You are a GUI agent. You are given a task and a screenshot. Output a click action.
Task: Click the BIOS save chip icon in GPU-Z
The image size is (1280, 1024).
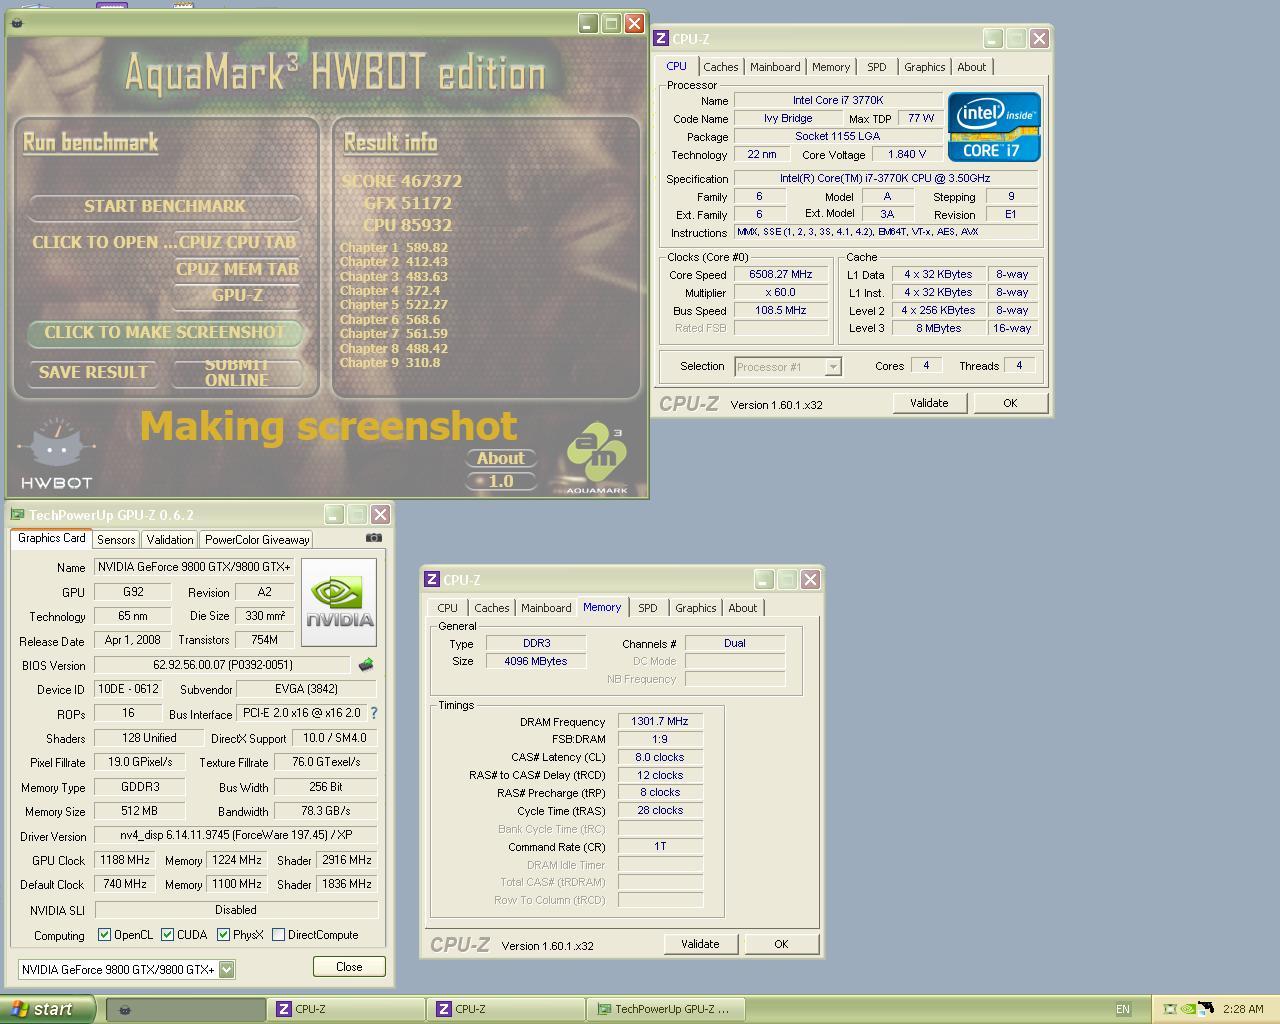pyautogui.click(x=366, y=665)
